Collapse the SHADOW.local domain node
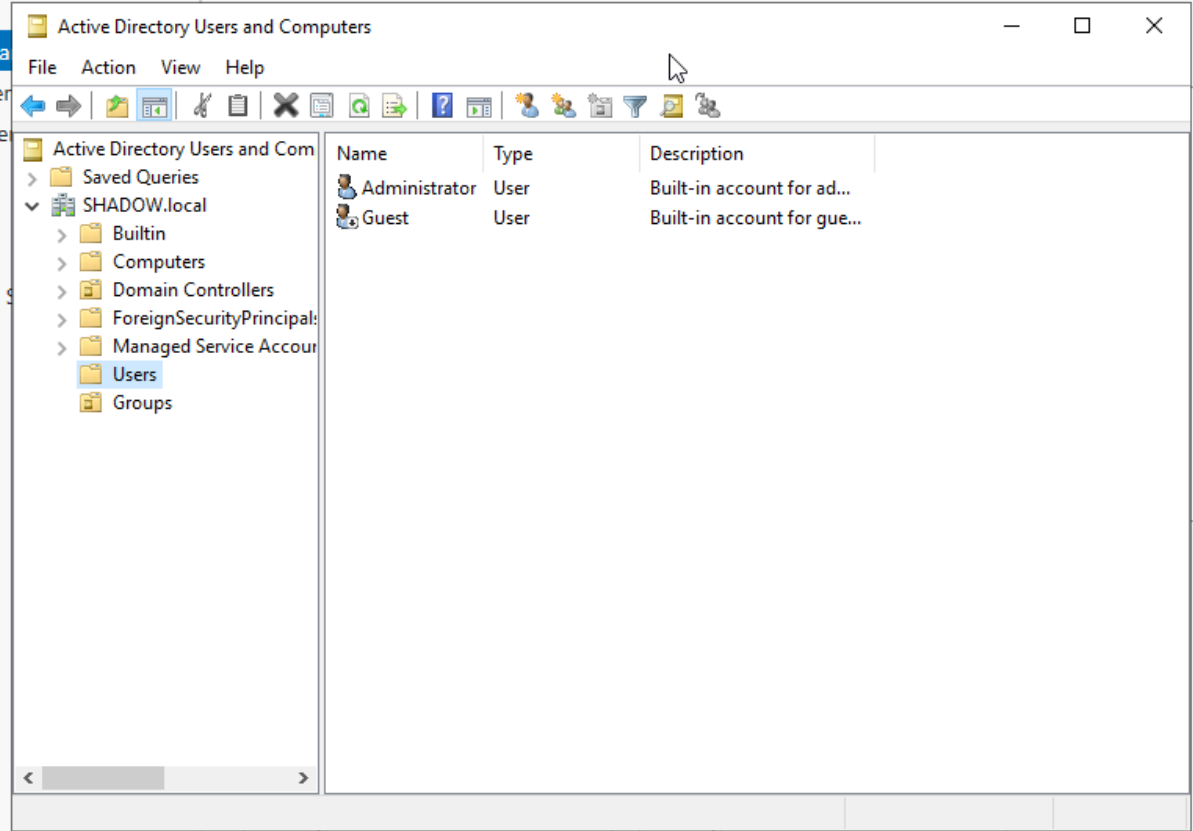Screen dimensions: 1193x831 coord(33,206)
